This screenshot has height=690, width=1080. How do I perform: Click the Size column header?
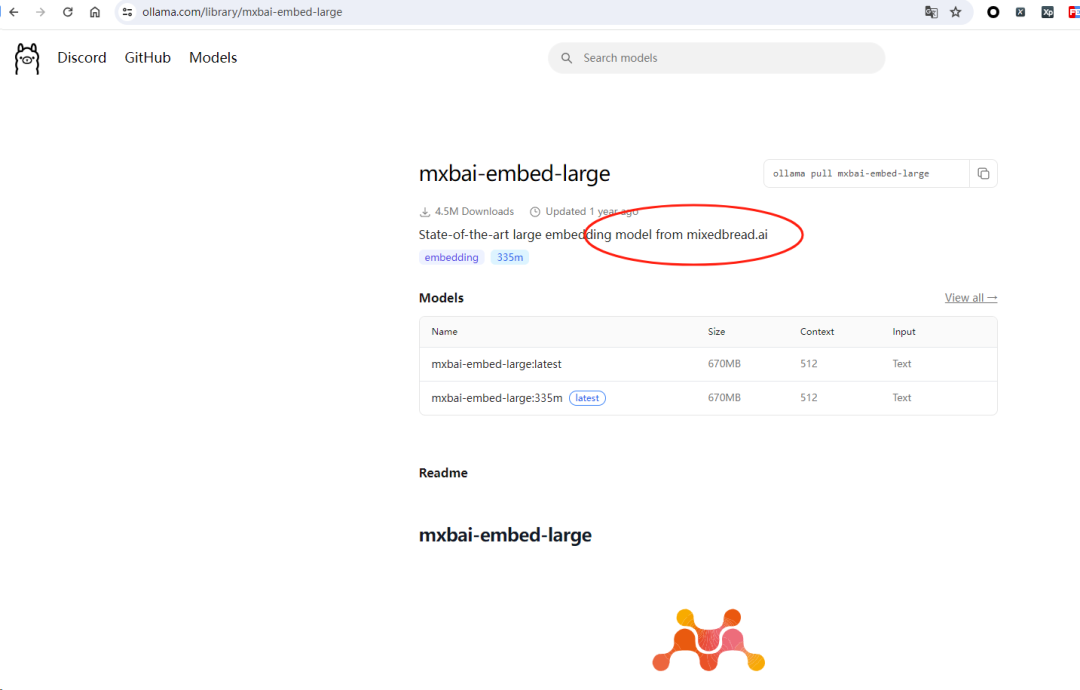[716, 331]
